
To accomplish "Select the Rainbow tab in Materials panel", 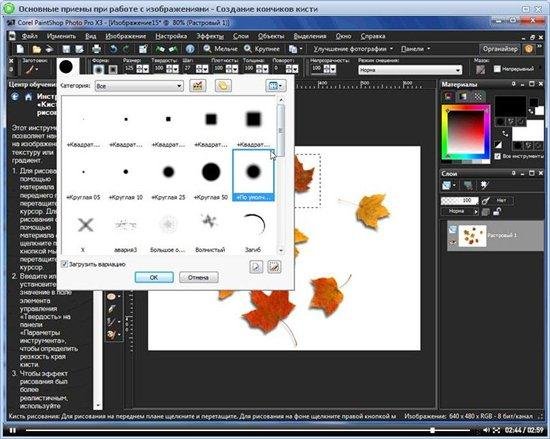I will (x=463, y=96).
